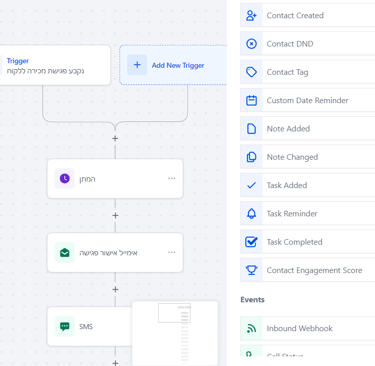Open the המתן wait step card
Viewport: 375px width, 366px height.
click(x=115, y=179)
